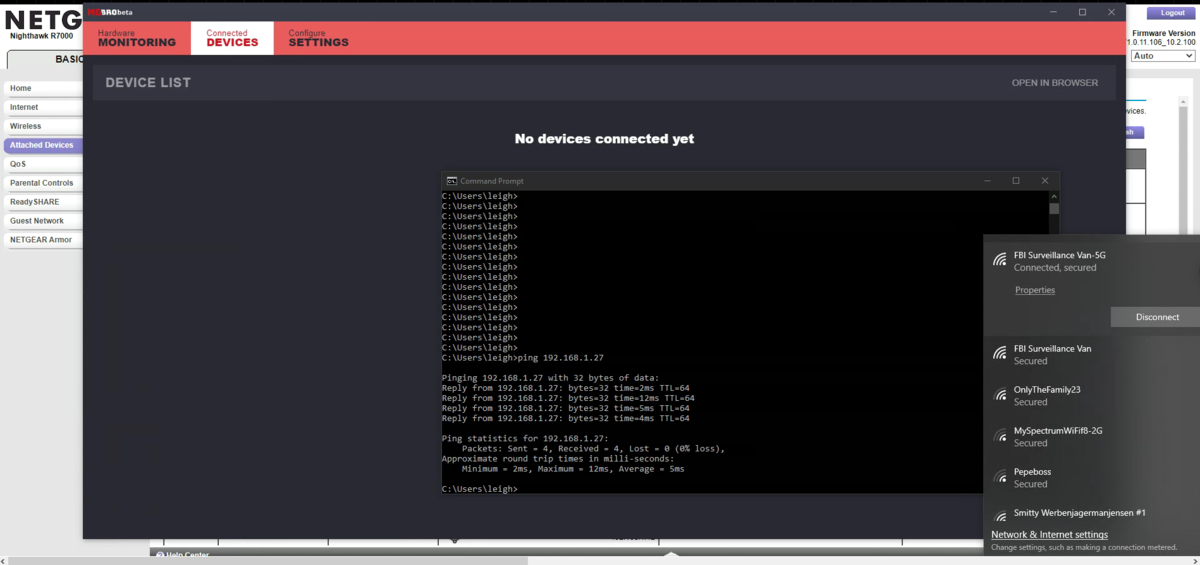The height and width of the screenshot is (565, 1200).
Task: Select Wireless in Netgear sidebar
Action: pyautogui.click(x=44, y=126)
